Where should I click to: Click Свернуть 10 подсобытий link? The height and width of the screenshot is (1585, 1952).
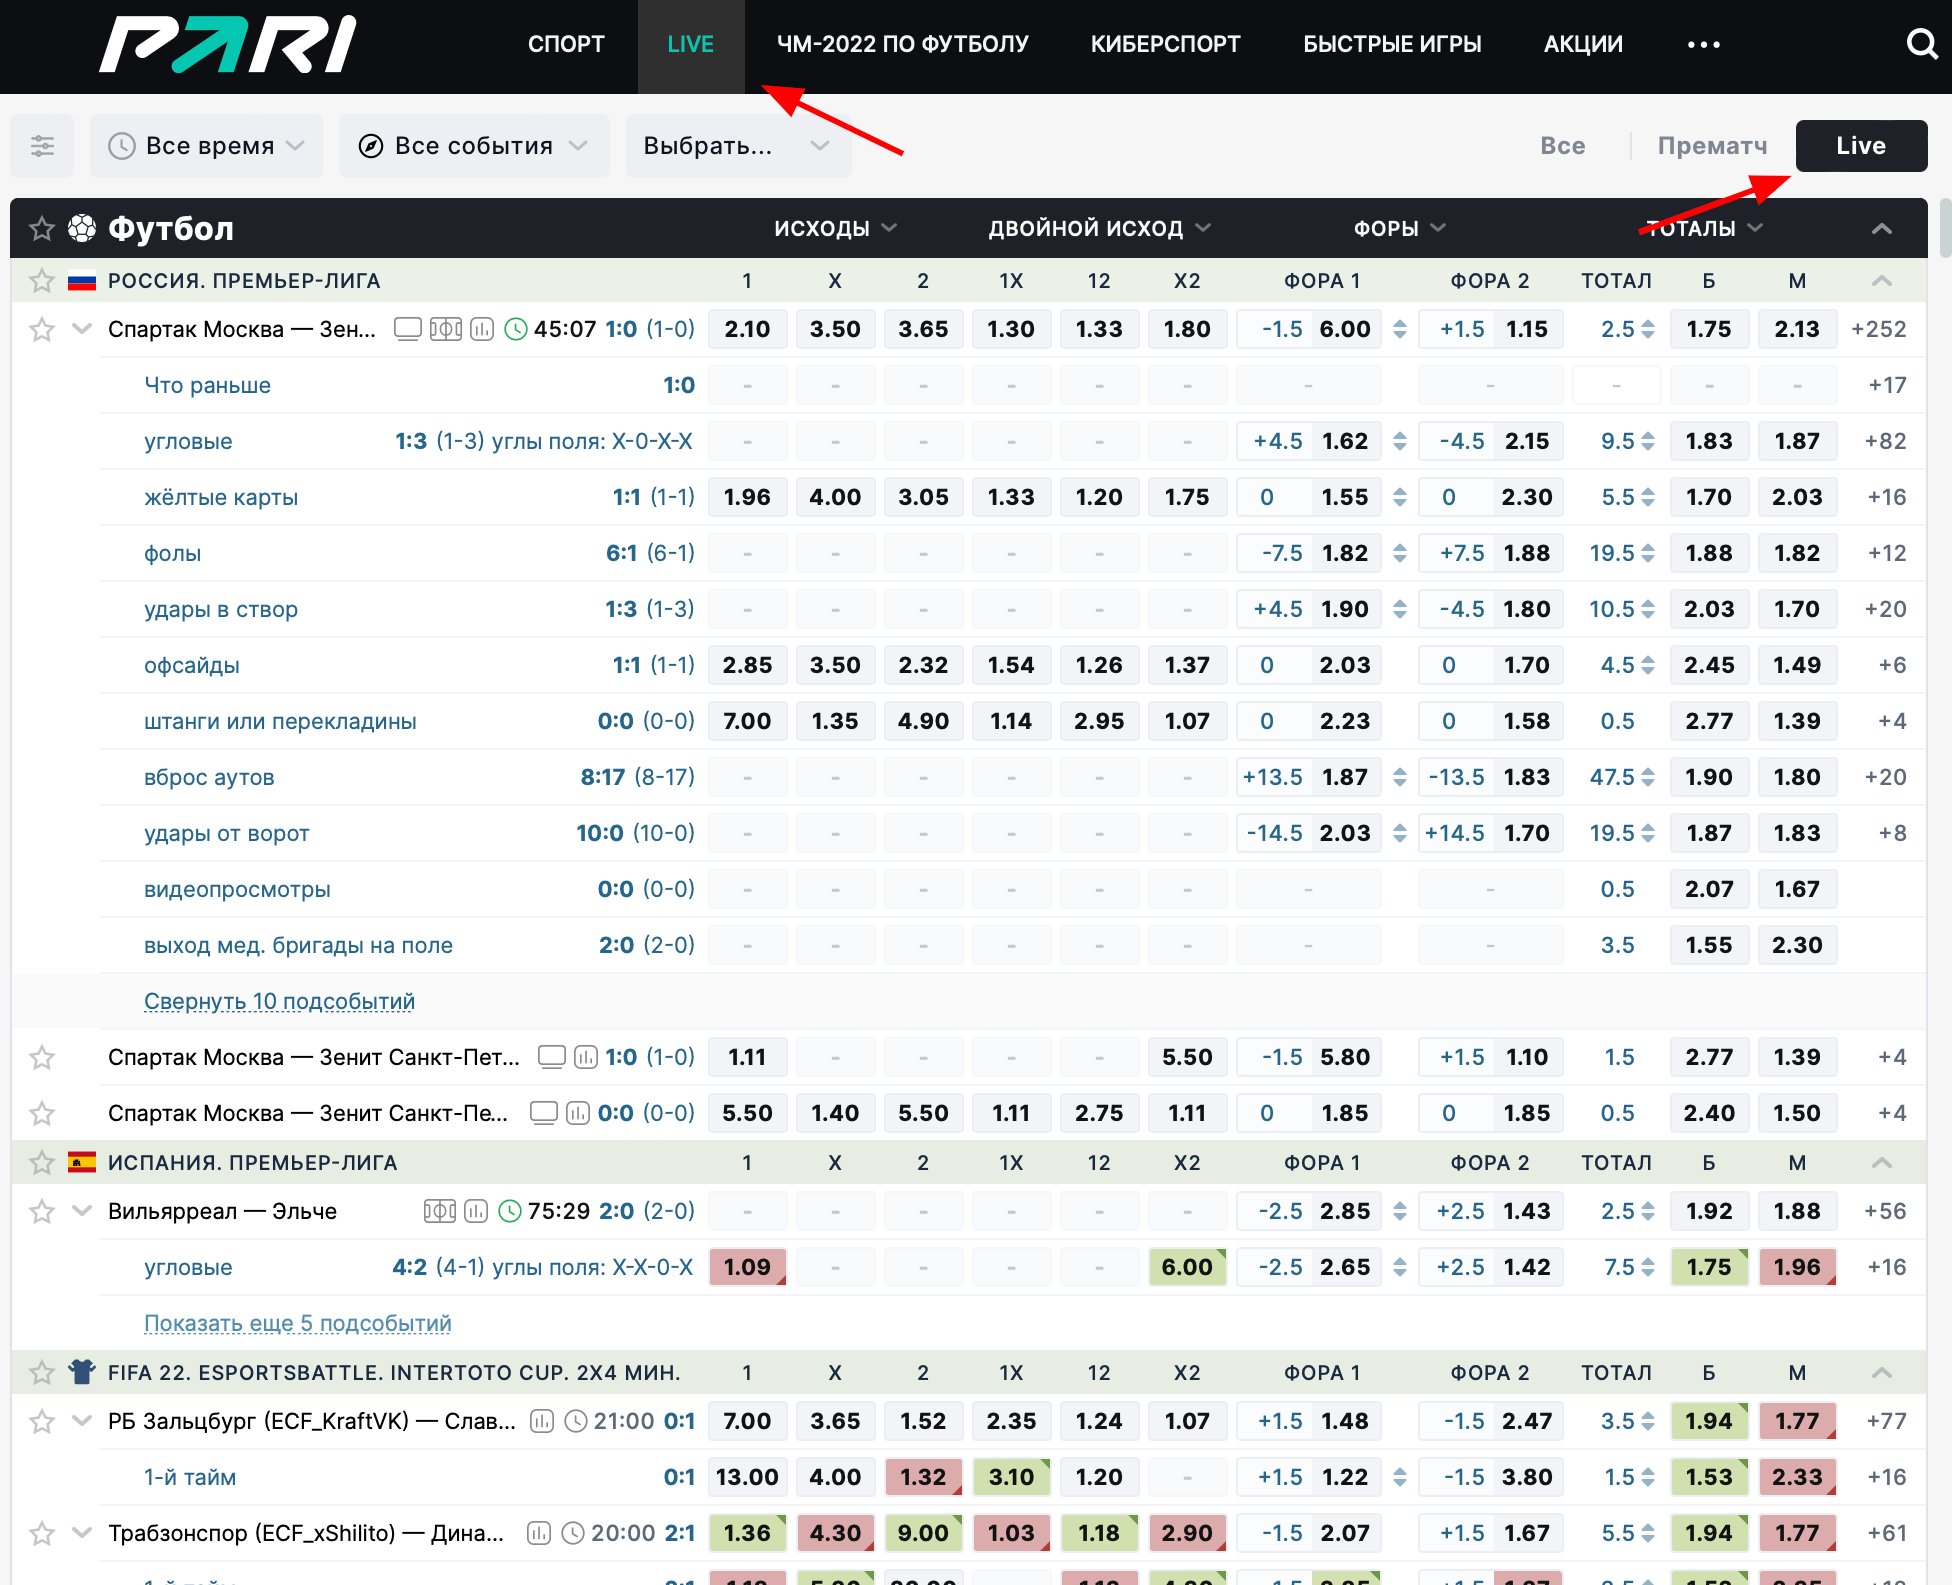279,1001
